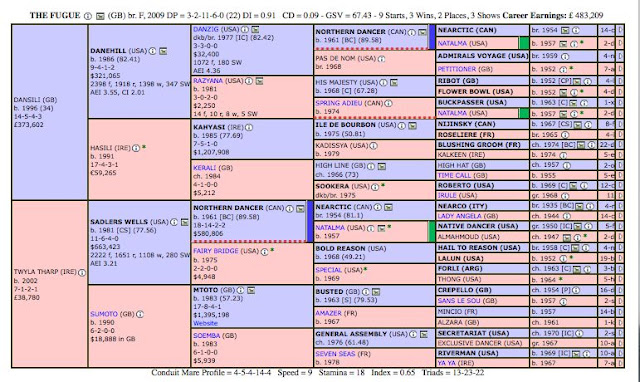Open TIME CALL link
The width and height of the screenshot is (640, 382).
[454, 175]
